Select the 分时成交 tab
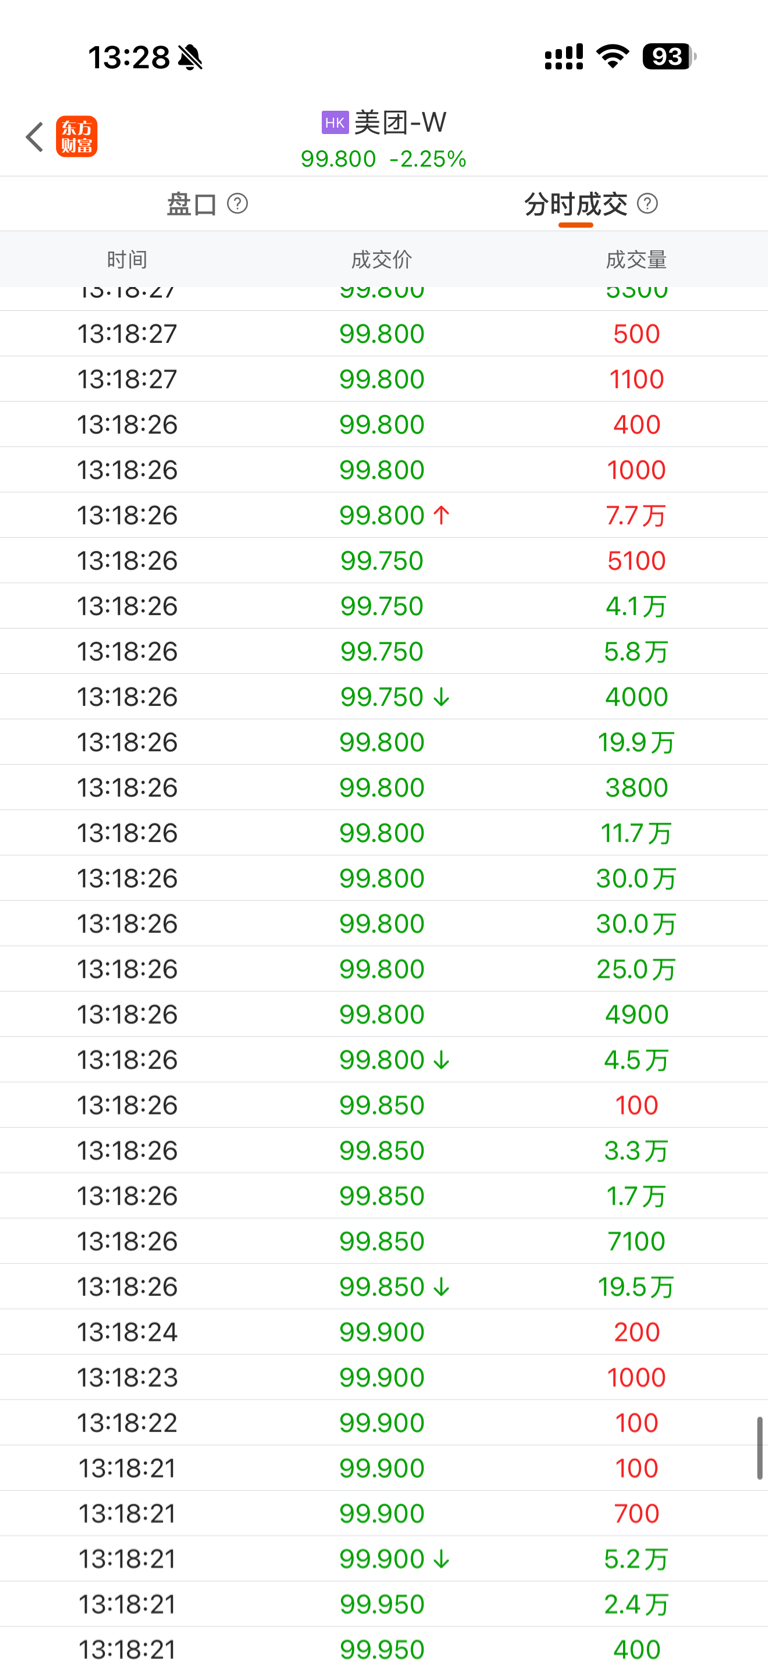The height and width of the screenshot is (1669, 768). [575, 205]
